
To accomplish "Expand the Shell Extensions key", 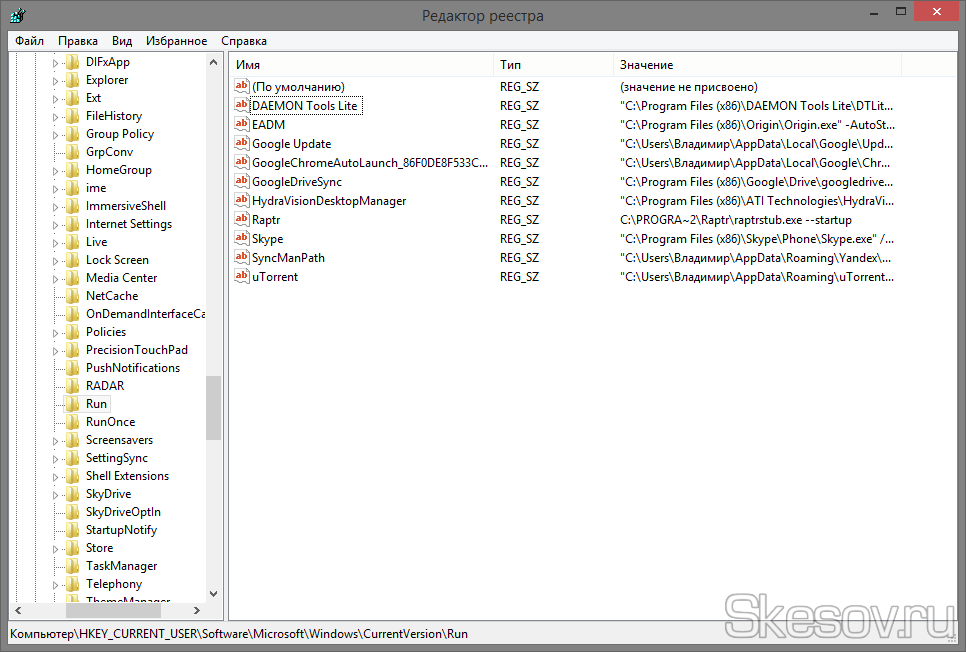I will (x=56, y=476).
